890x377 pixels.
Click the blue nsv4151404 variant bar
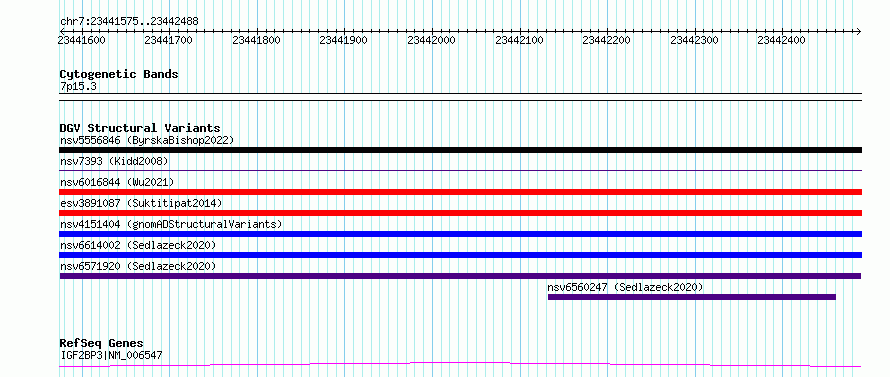(x=460, y=234)
